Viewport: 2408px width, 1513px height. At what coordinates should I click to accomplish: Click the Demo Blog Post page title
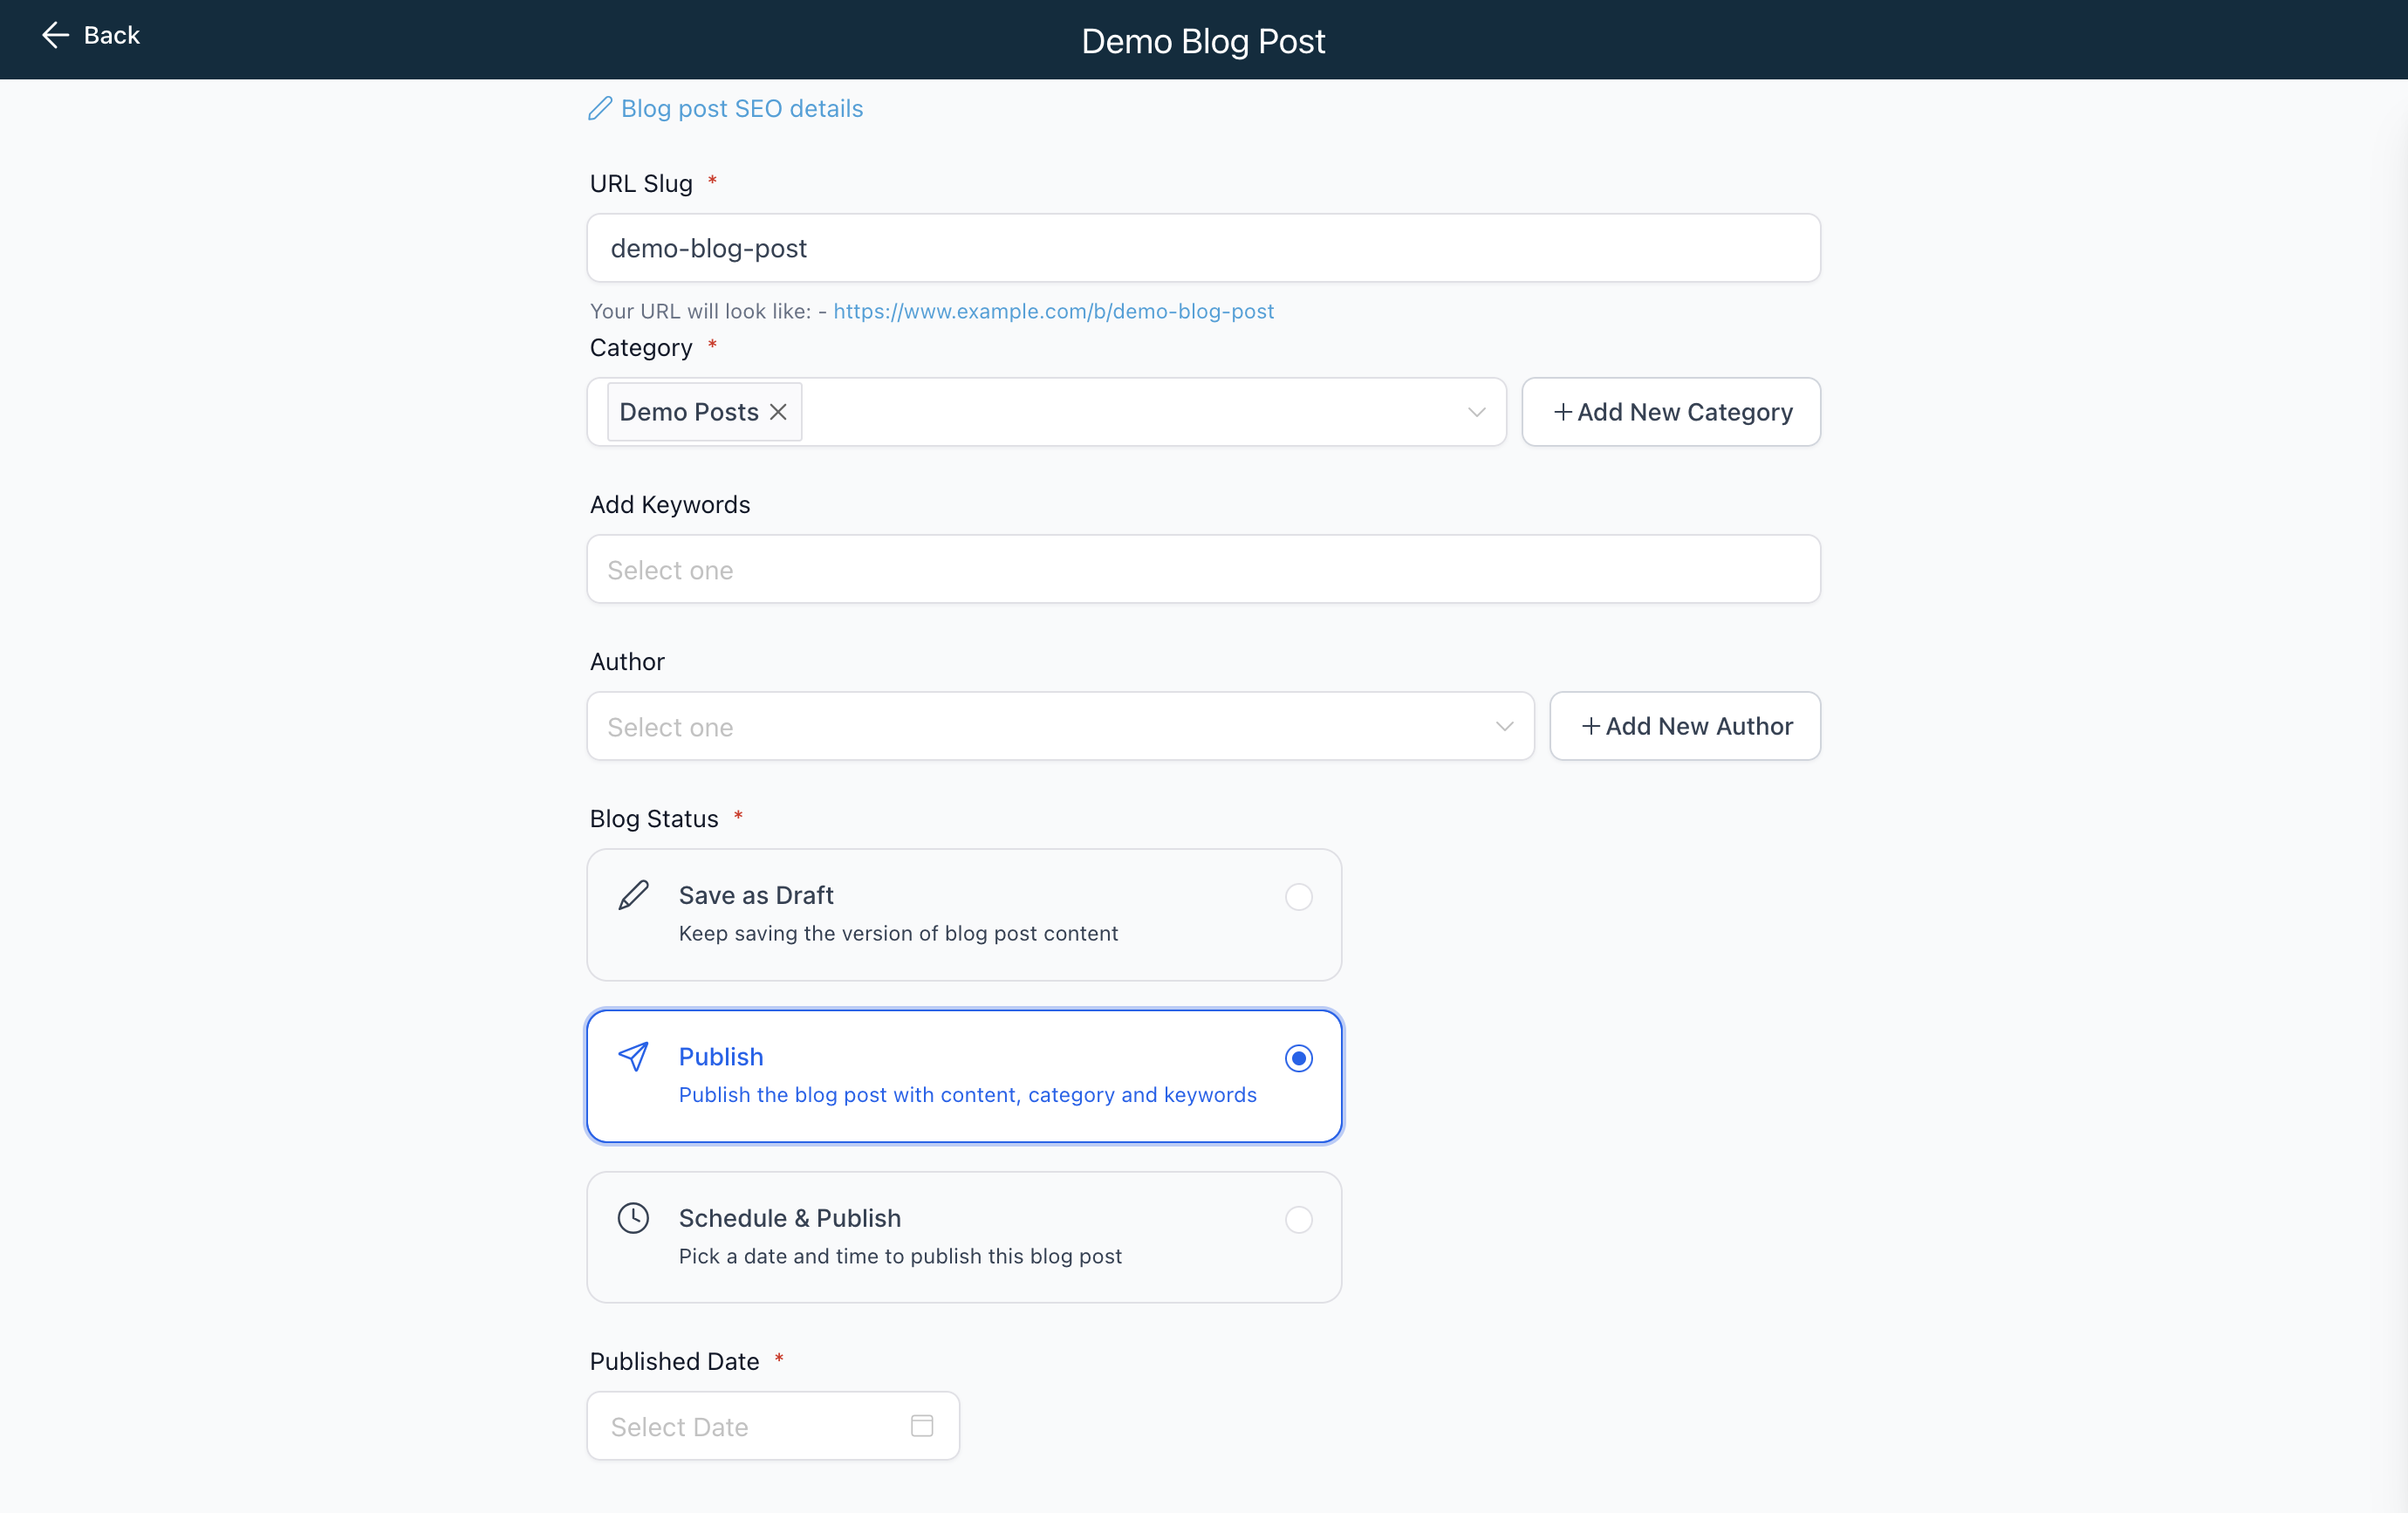coord(1203,41)
